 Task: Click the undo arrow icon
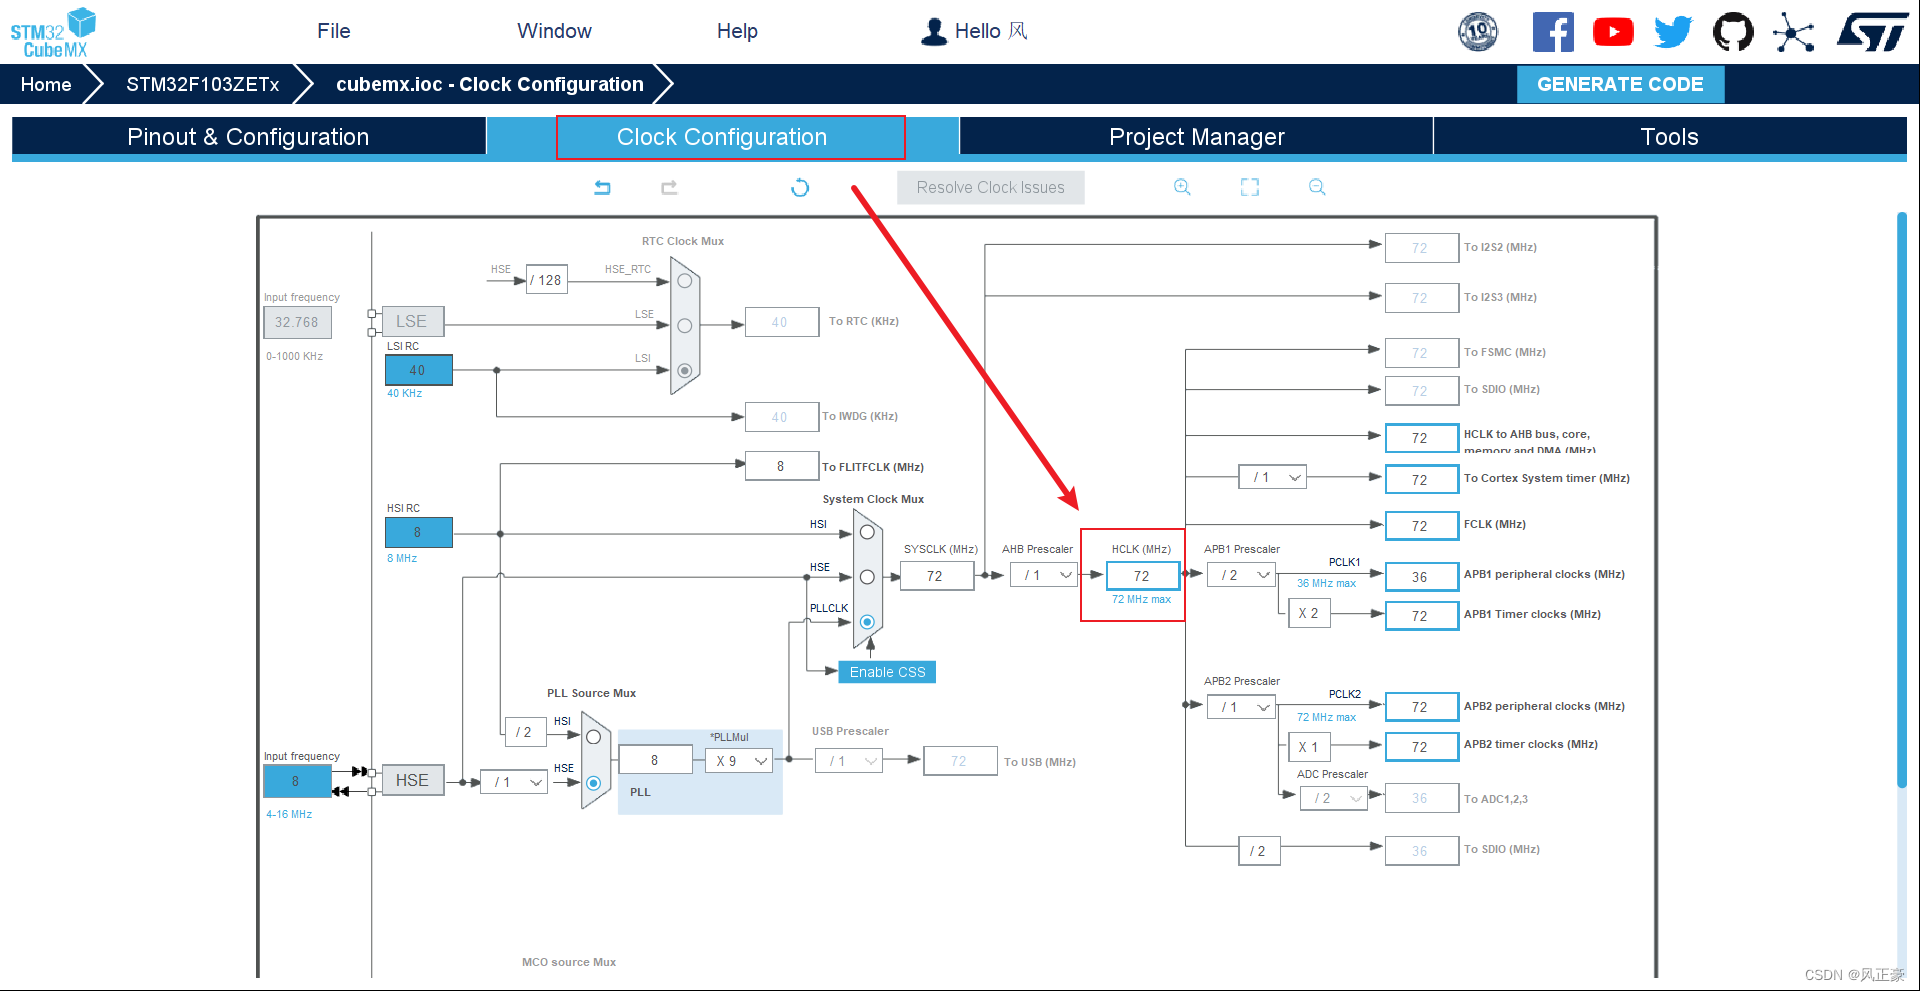coord(602,187)
